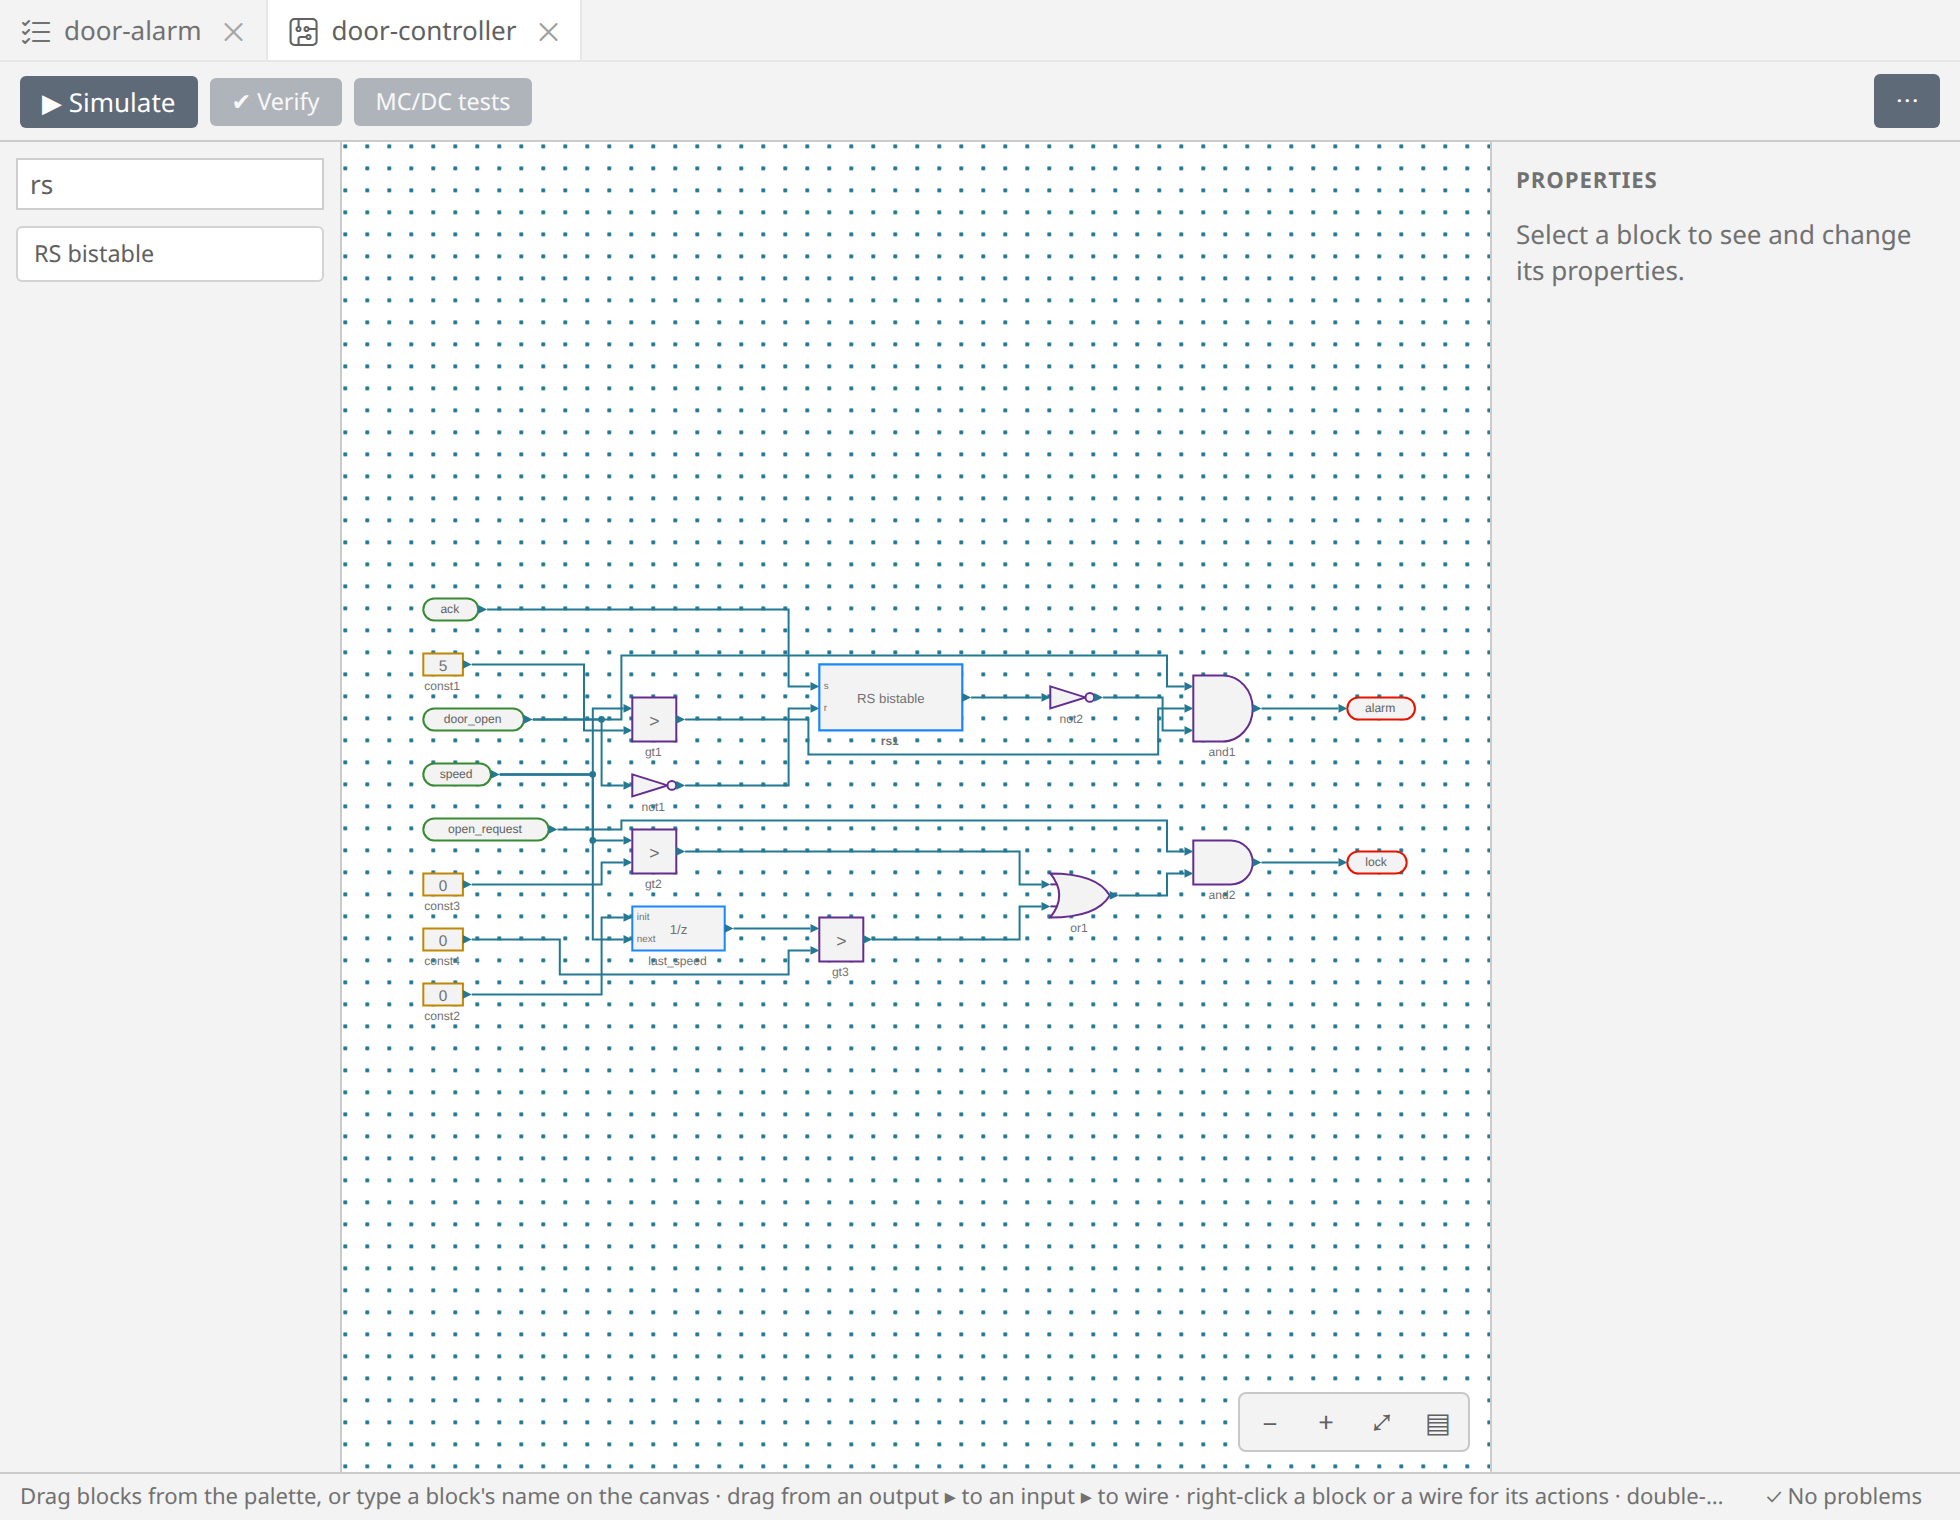Viewport: 1960px width, 1520px height.
Task: Click the Simulate button
Action: coord(109,102)
